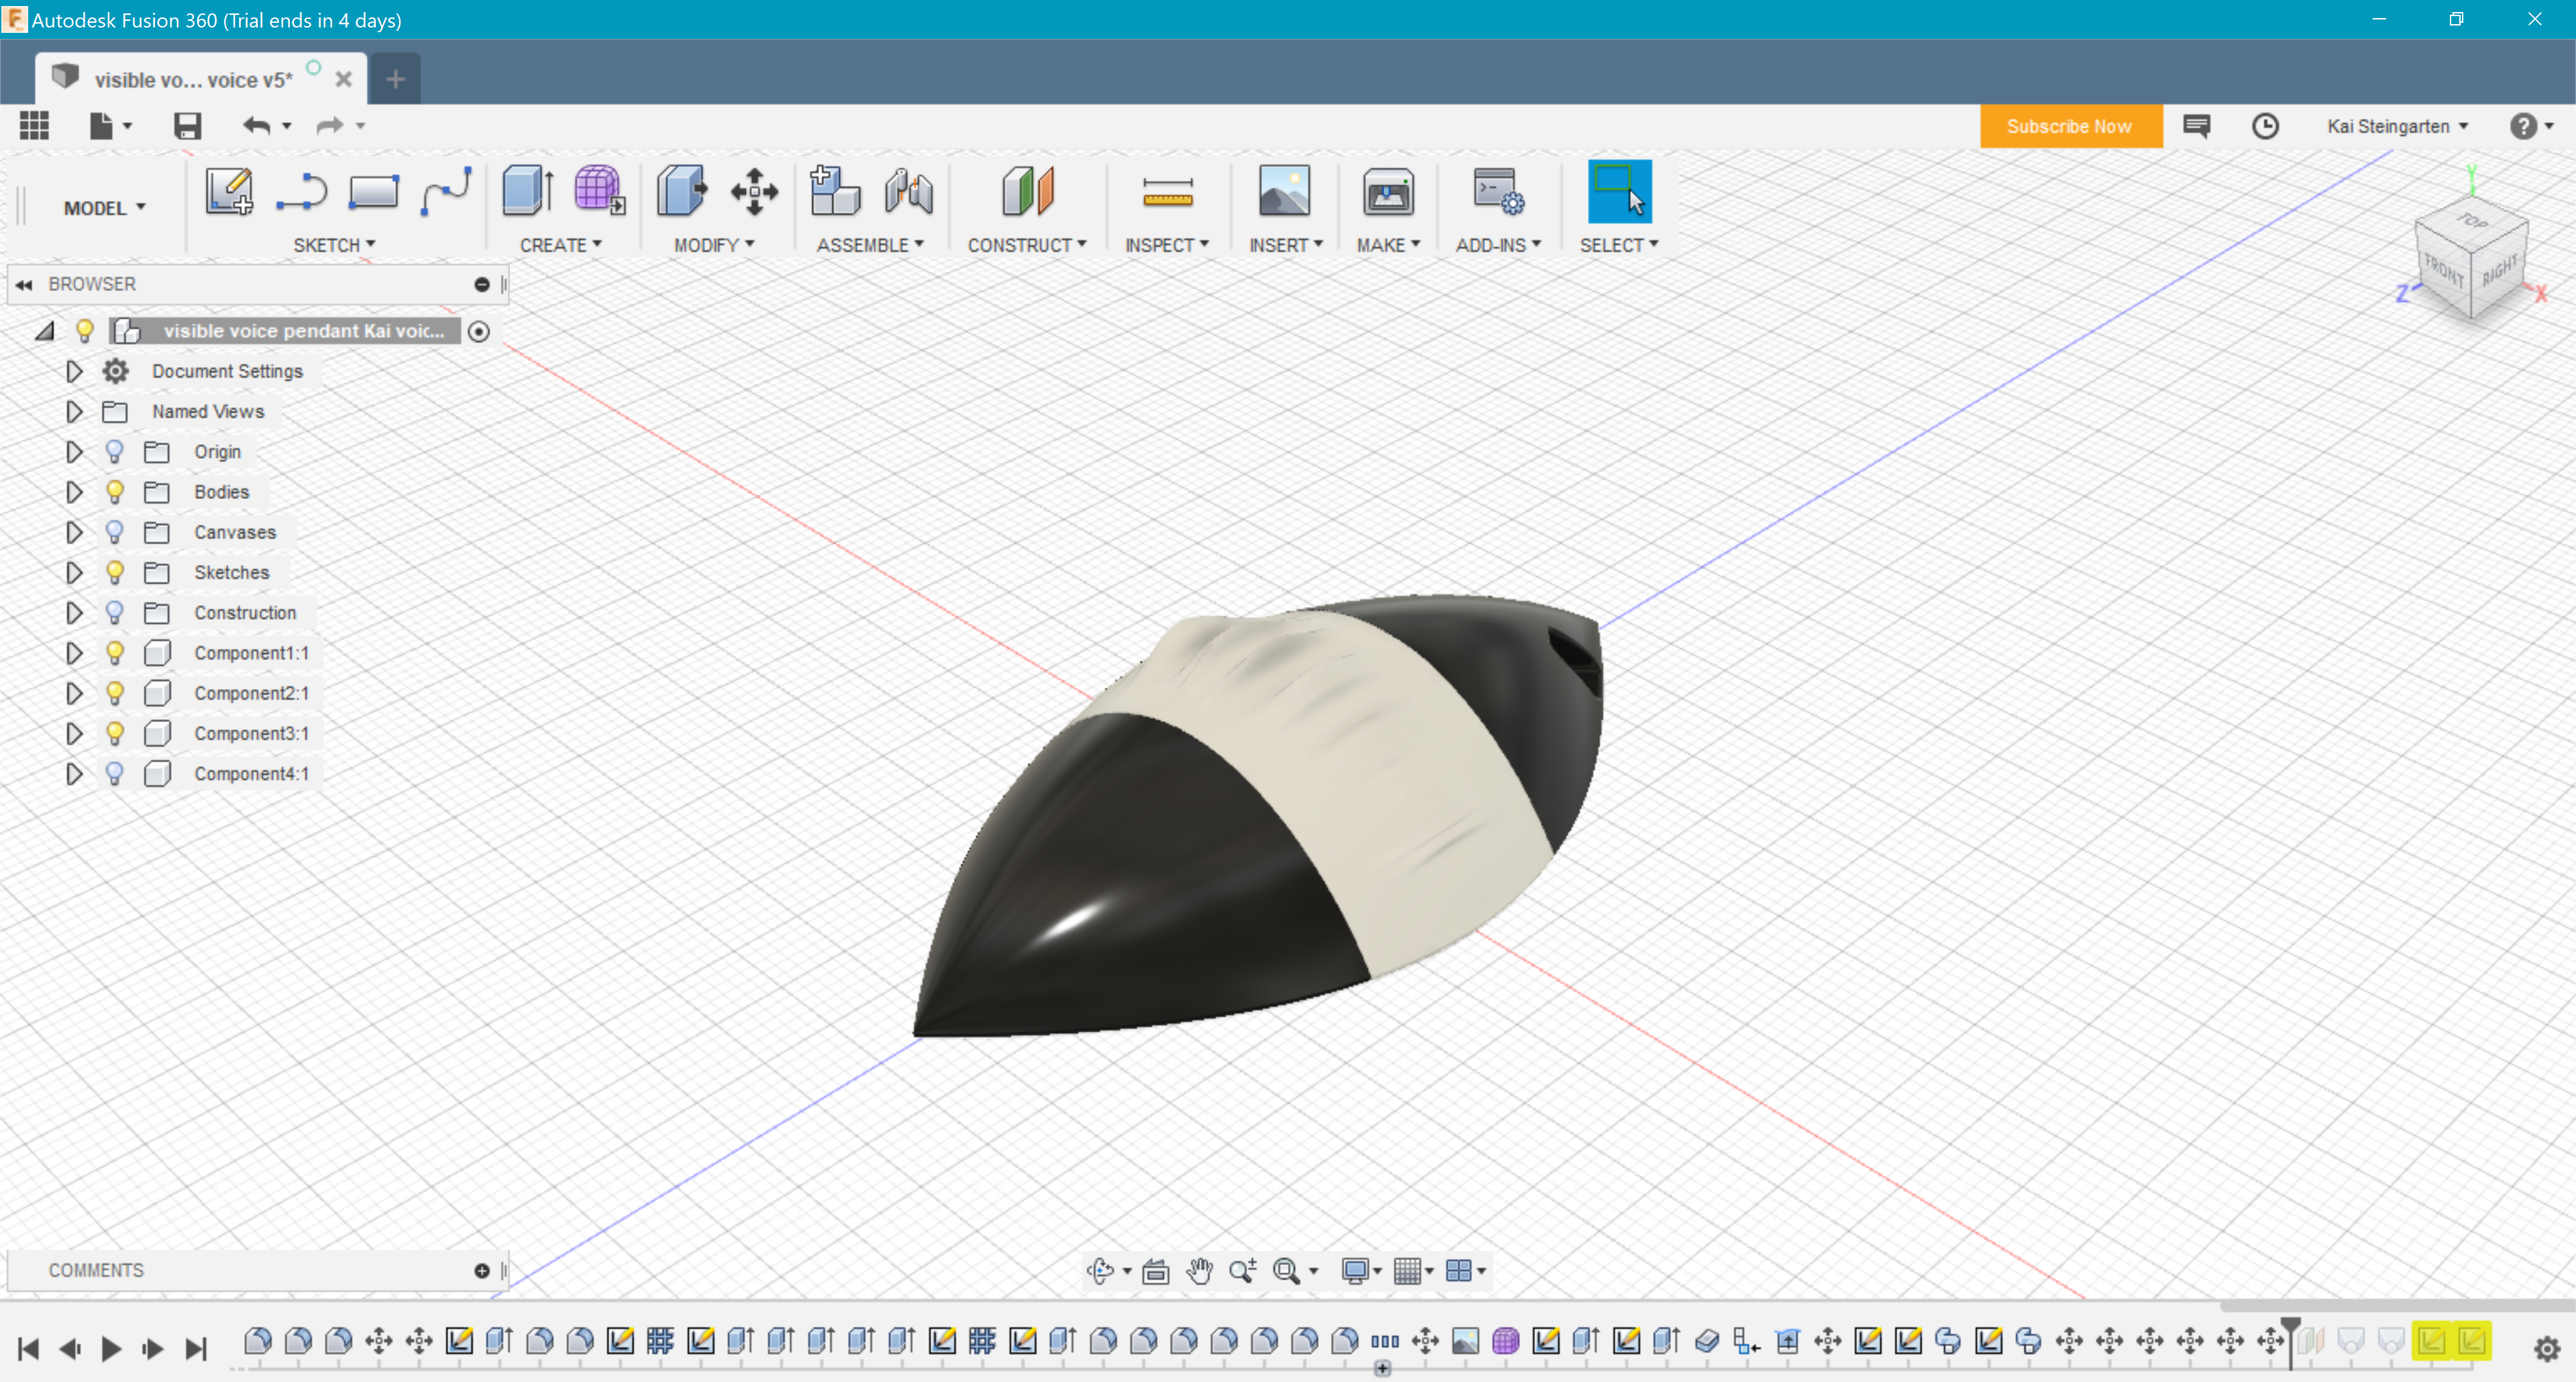Click the Save icon
2576x1382 pixels.
(x=187, y=125)
